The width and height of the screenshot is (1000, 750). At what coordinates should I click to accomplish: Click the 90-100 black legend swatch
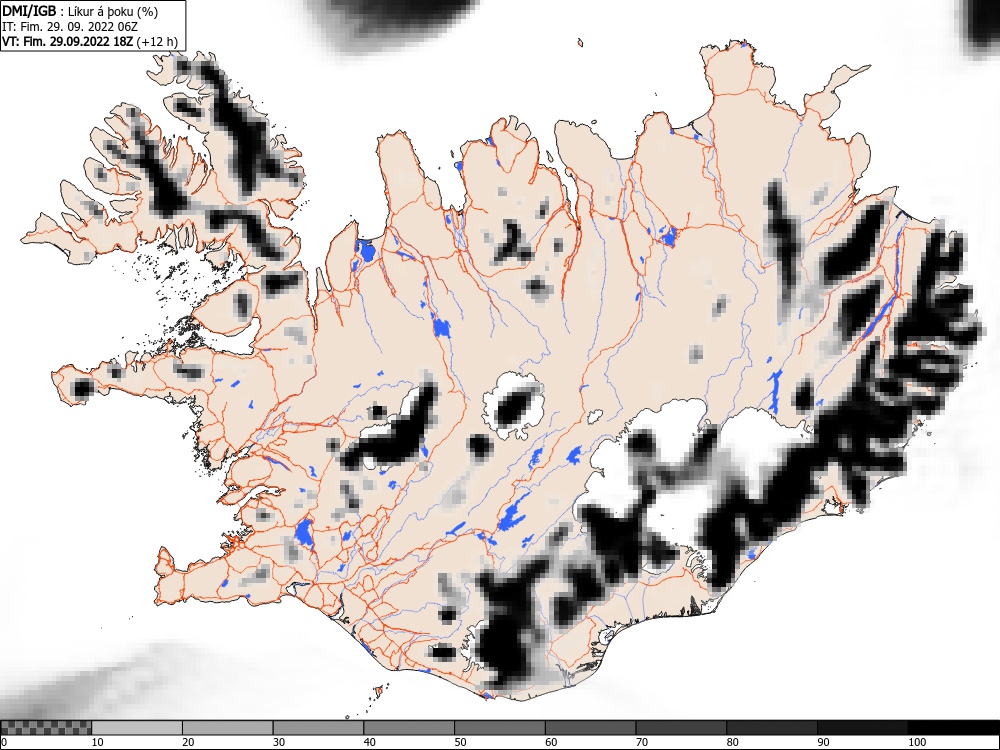pos(862,728)
